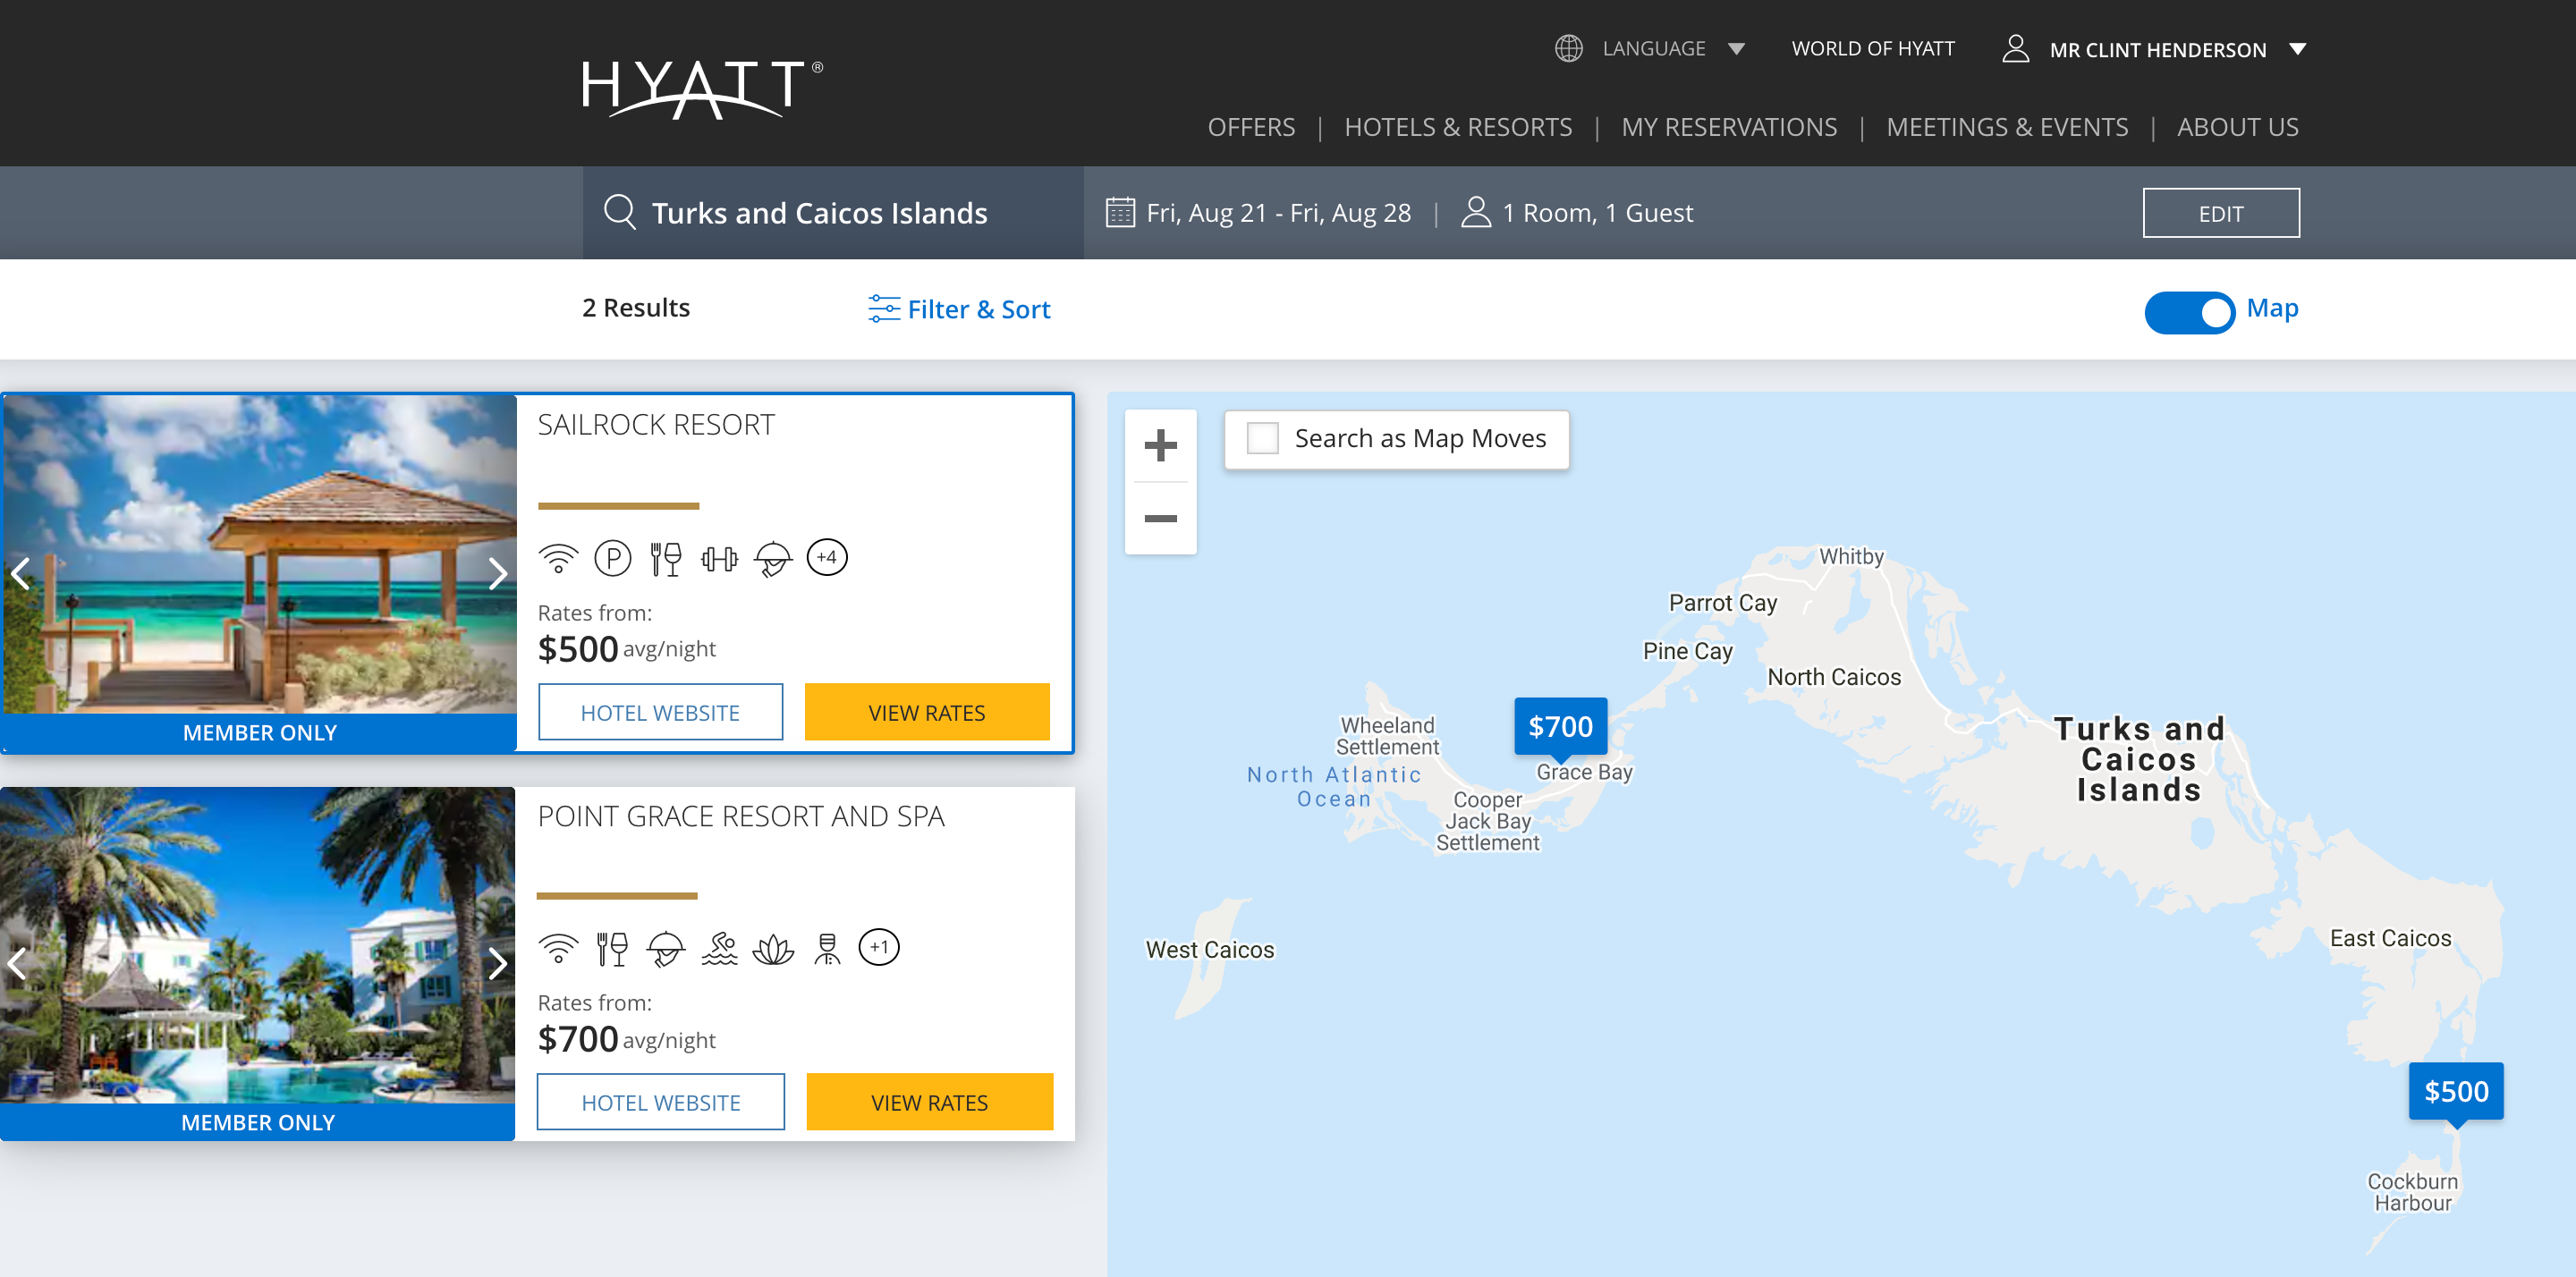The height and width of the screenshot is (1277, 2576).
Task: Click the $500 map price marker
Action: tap(2455, 1091)
